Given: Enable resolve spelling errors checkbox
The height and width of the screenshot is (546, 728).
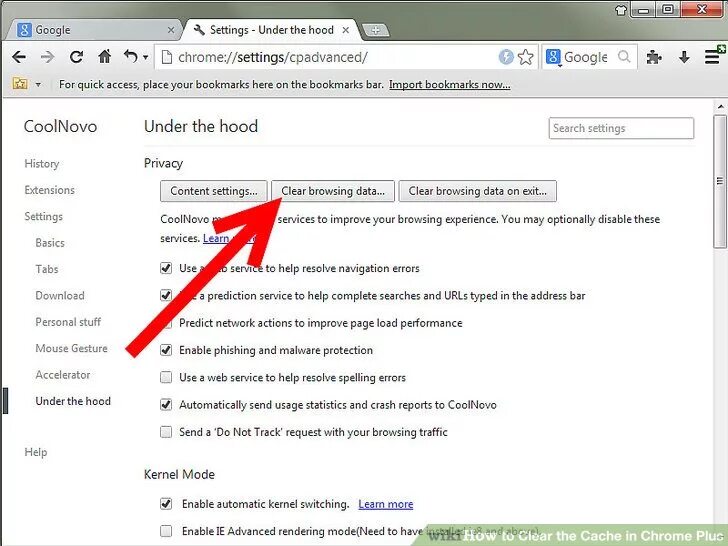Looking at the screenshot, I should pos(166,377).
